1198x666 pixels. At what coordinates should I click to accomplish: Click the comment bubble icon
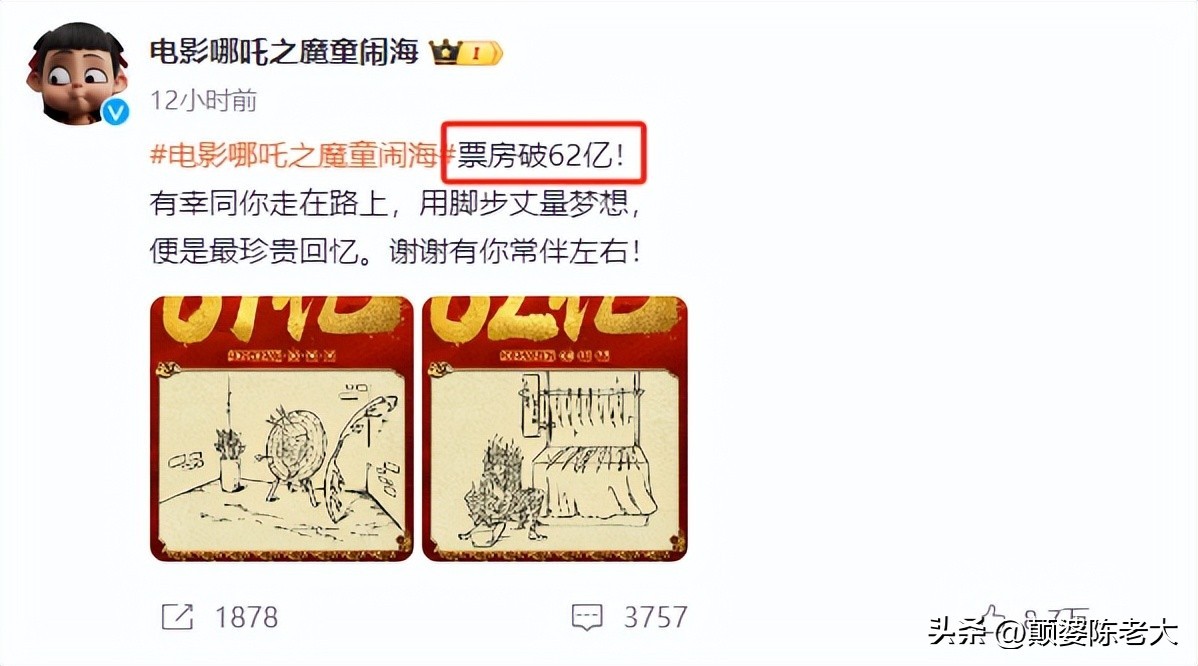tap(587, 617)
